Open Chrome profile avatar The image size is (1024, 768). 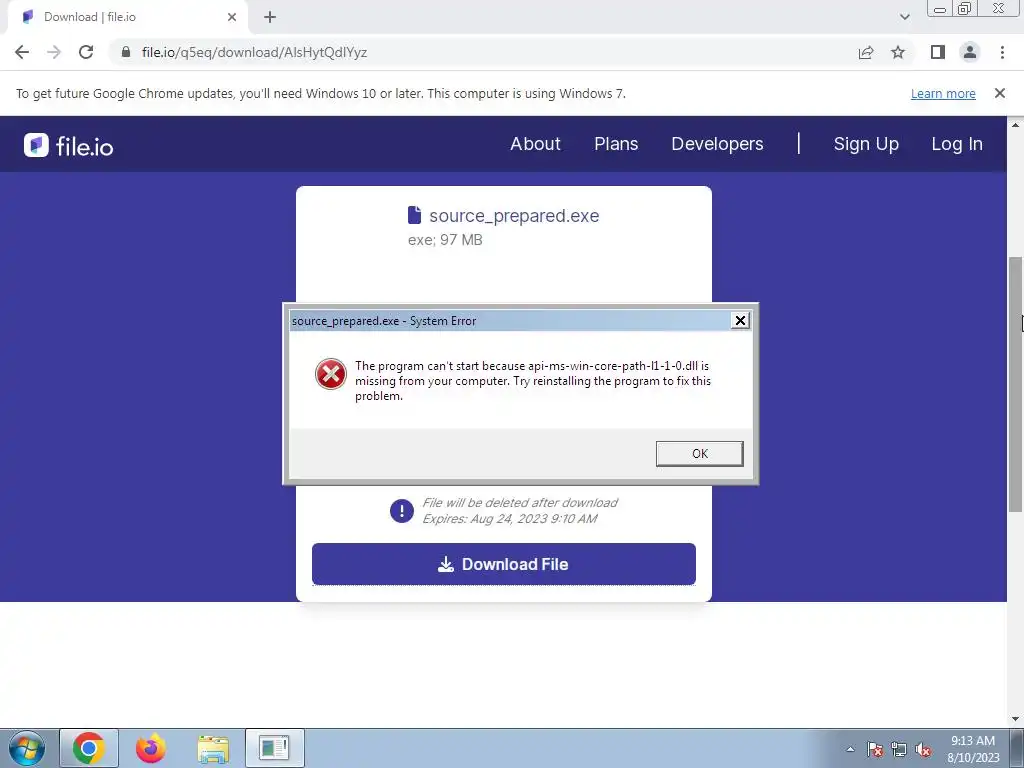click(x=970, y=52)
